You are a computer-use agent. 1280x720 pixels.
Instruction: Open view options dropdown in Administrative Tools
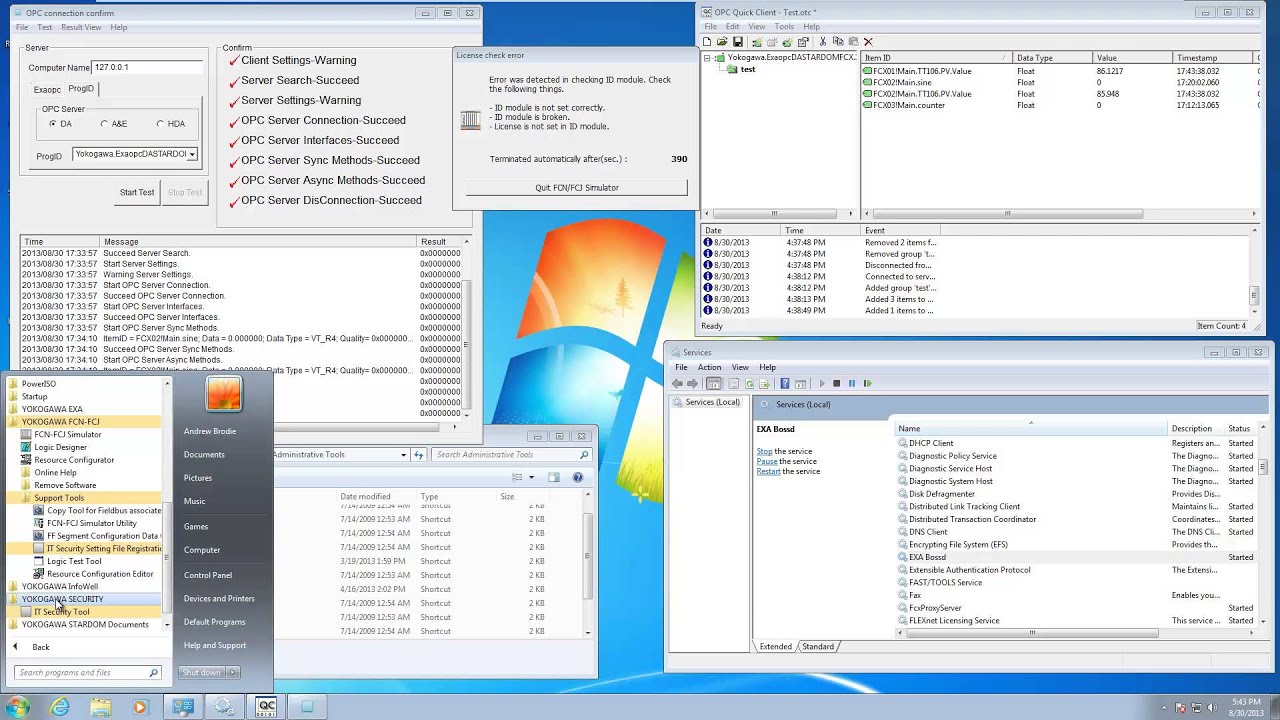coord(531,477)
